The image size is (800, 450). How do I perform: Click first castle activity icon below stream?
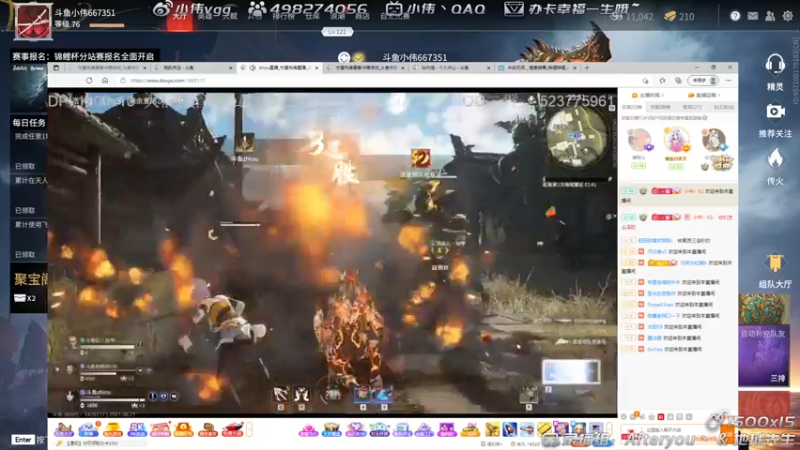64,430
